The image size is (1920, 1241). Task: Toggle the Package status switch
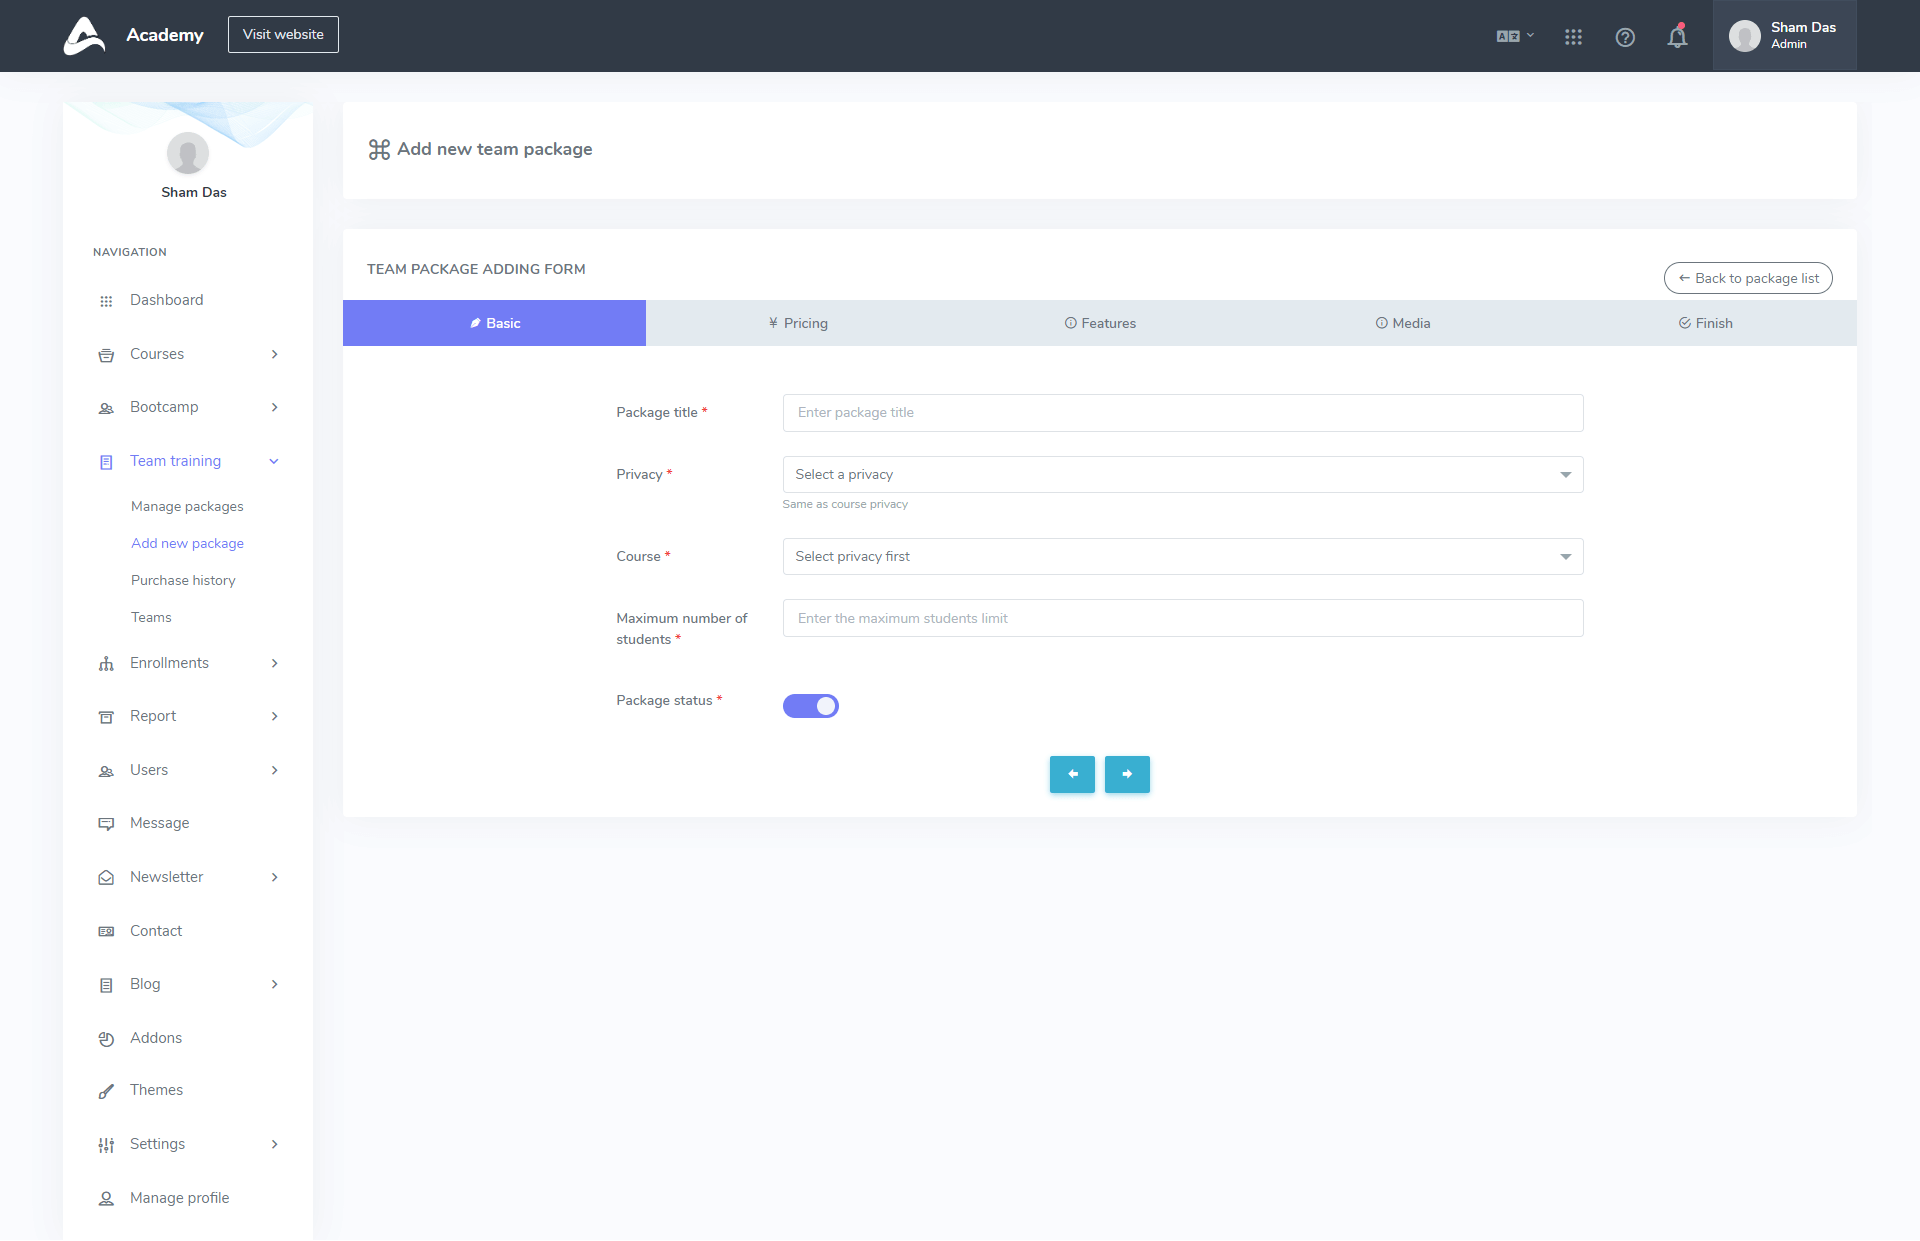pos(810,706)
